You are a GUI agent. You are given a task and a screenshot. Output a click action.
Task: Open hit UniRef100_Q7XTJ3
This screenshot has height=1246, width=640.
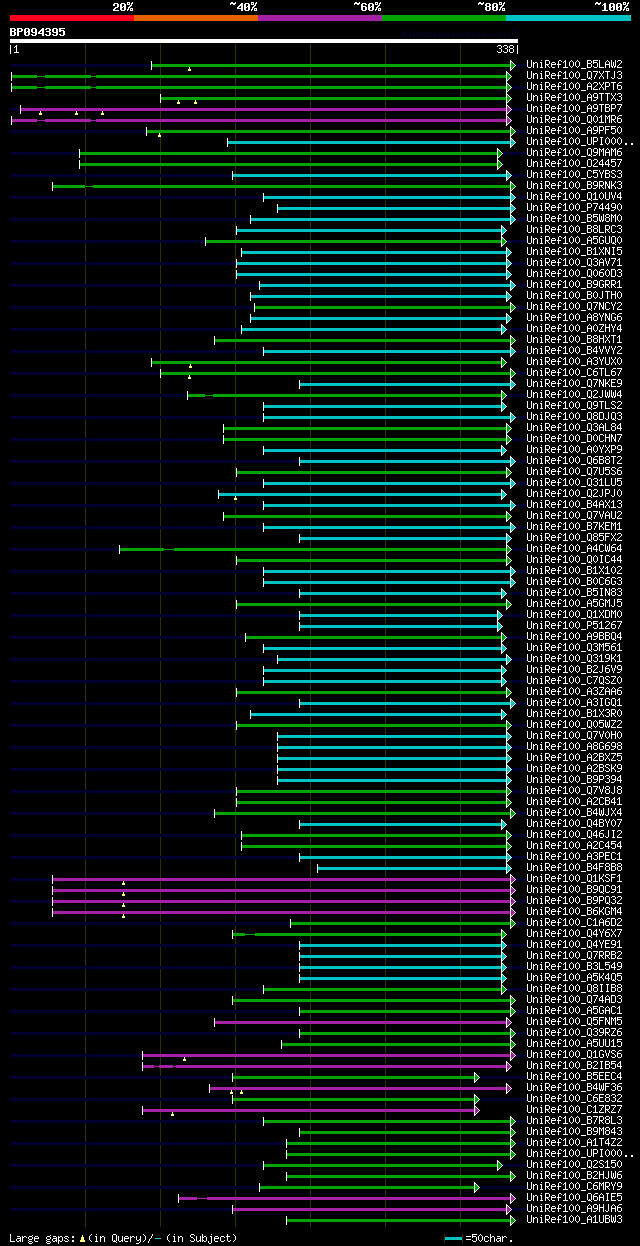point(574,76)
